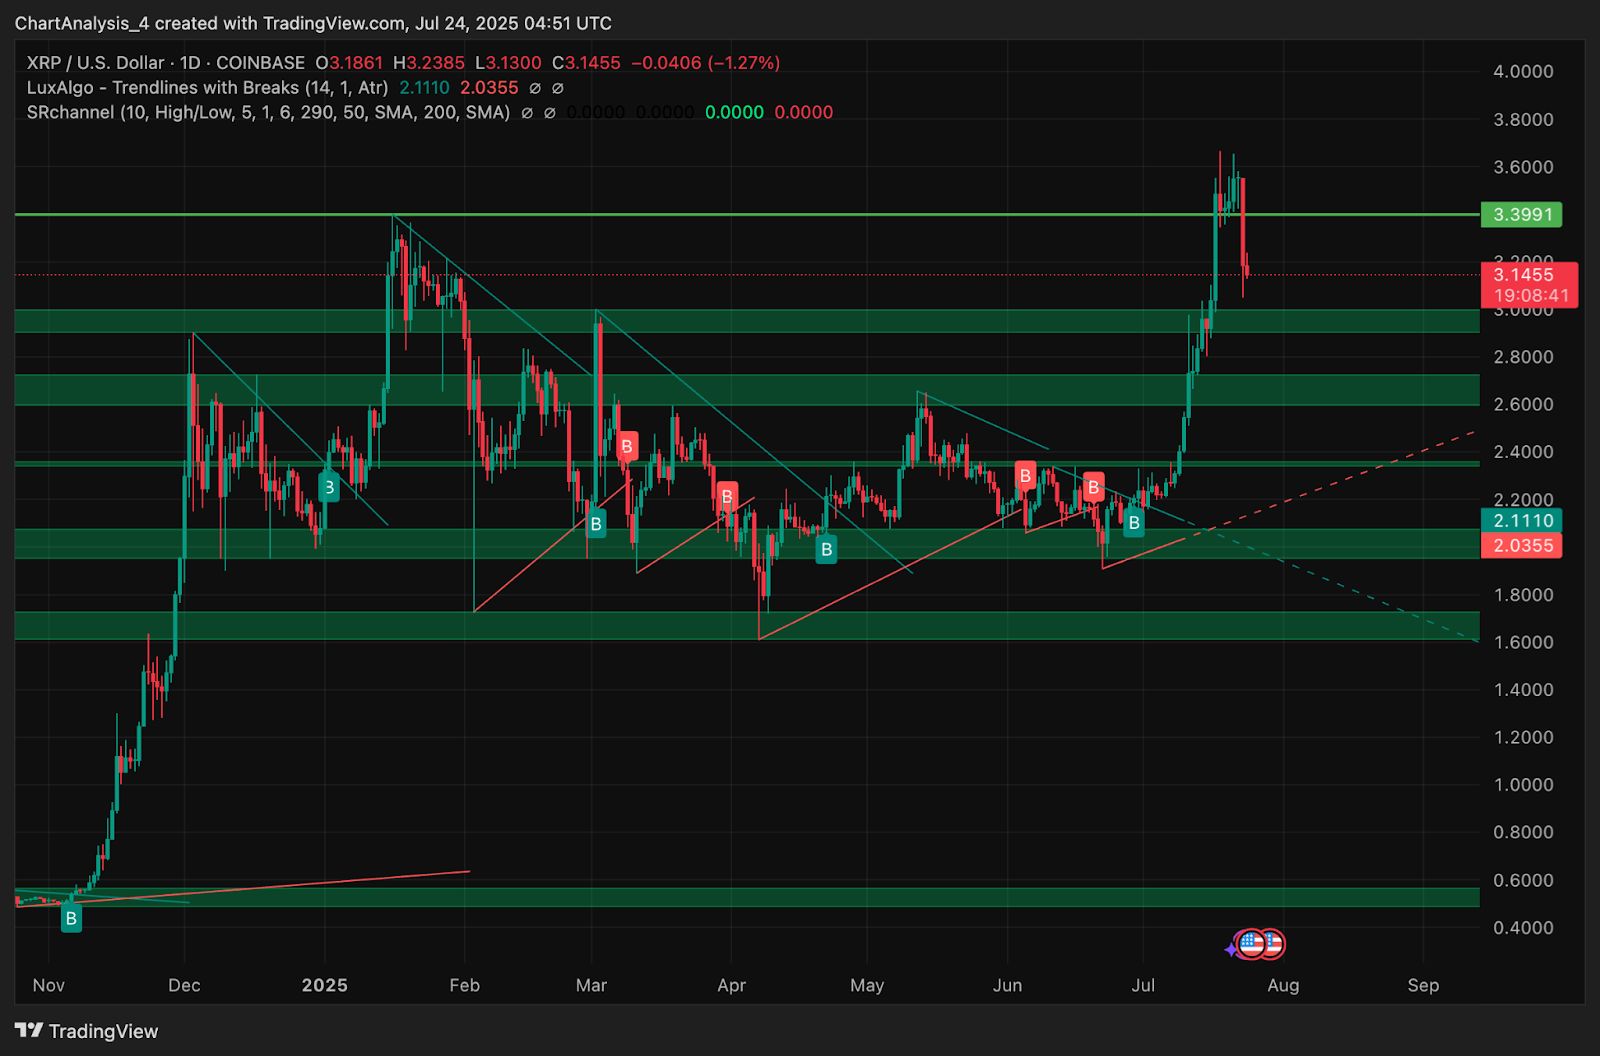The height and width of the screenshot is (1056, 1600).
Task: Click the red 2.0355 price axis label
Action: coord(1522,546)
